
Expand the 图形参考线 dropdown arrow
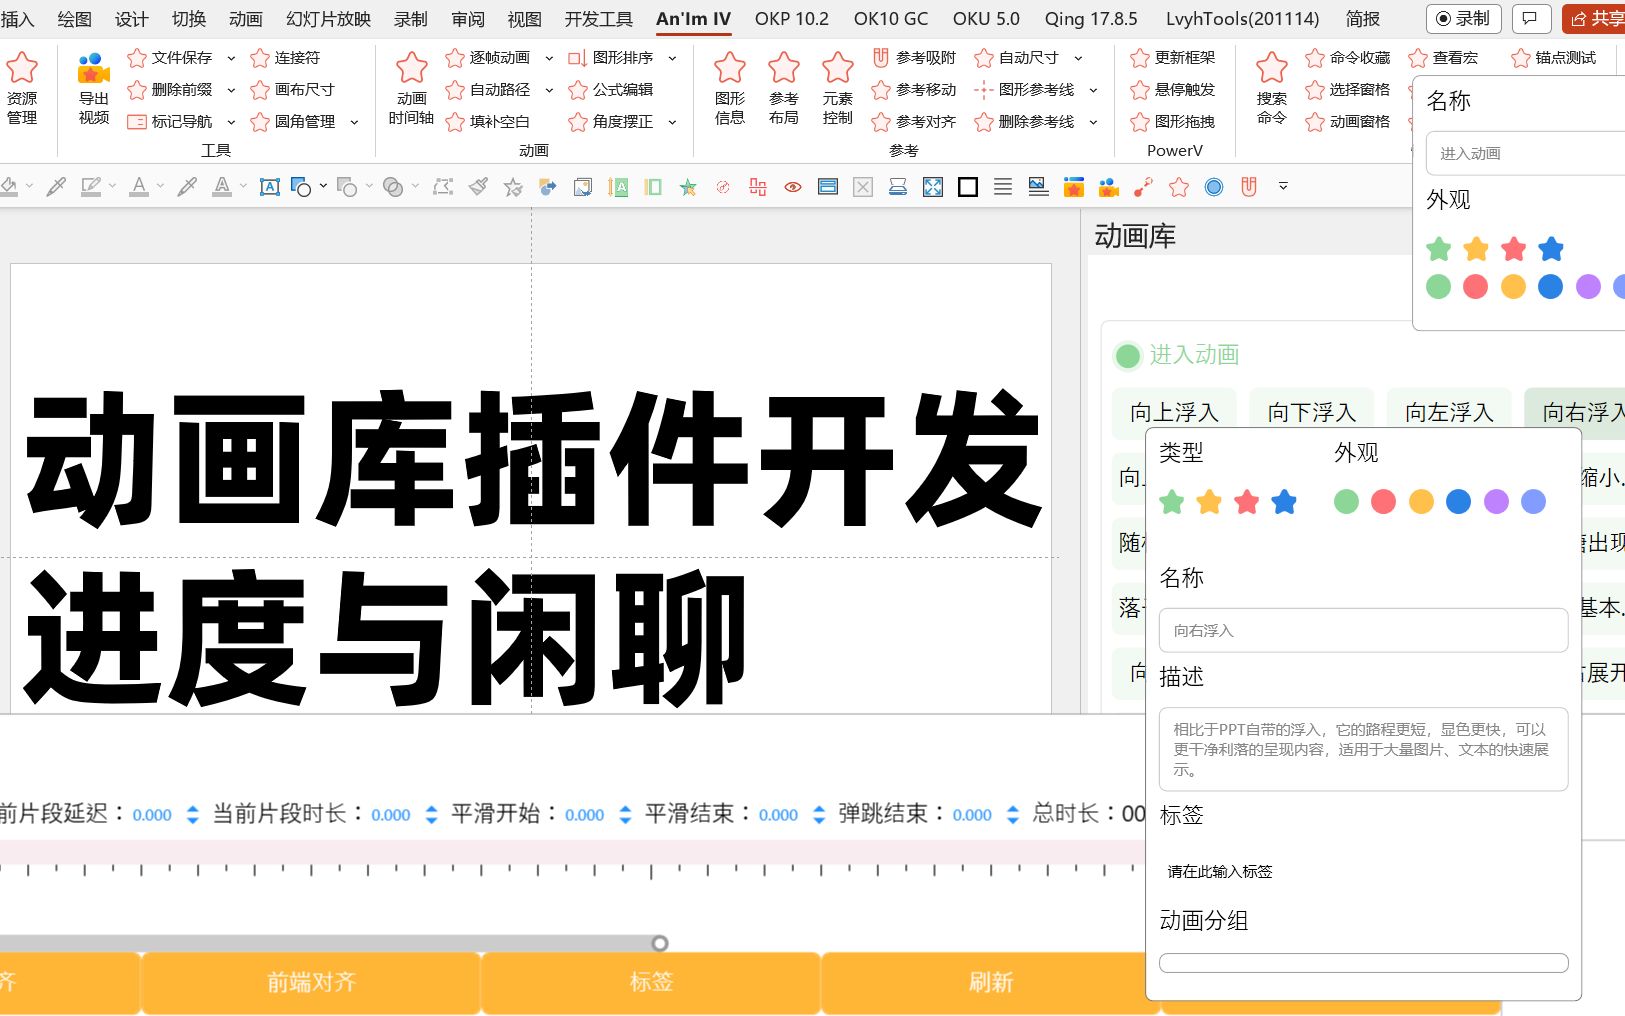coord(1093,90)
